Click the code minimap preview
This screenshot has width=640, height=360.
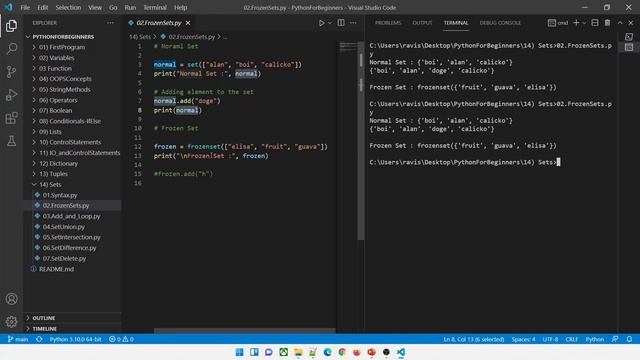pyautogui.click(x=348, y=47)
